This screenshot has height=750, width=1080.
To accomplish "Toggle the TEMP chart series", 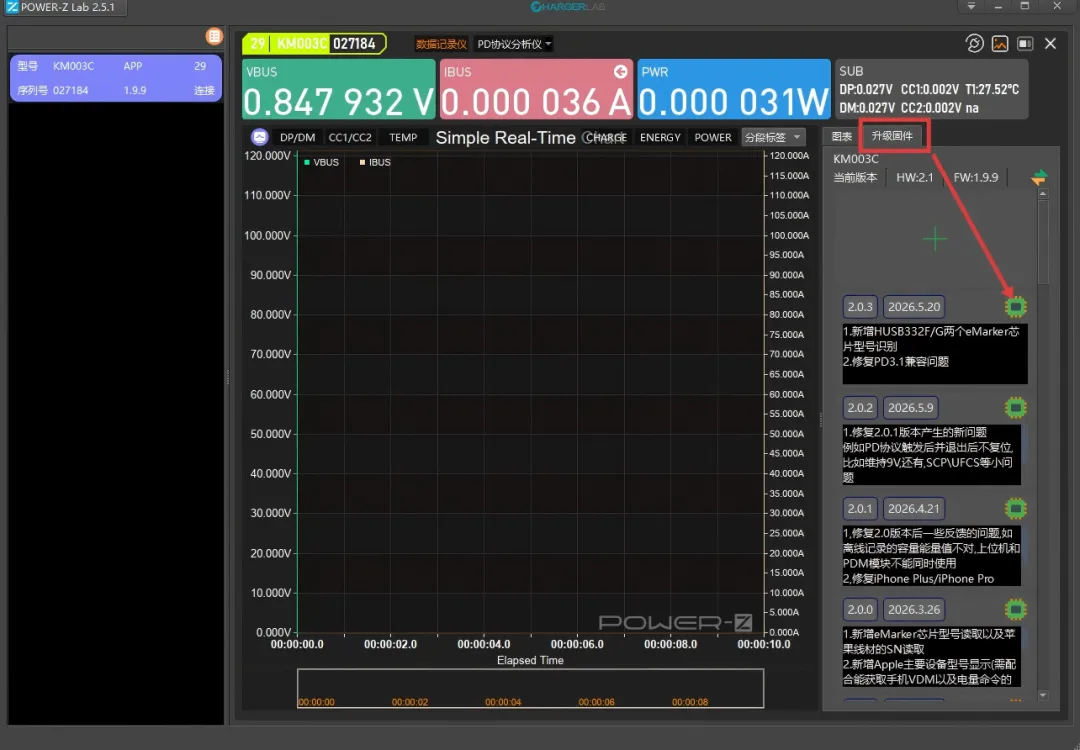I will point(403,138).
